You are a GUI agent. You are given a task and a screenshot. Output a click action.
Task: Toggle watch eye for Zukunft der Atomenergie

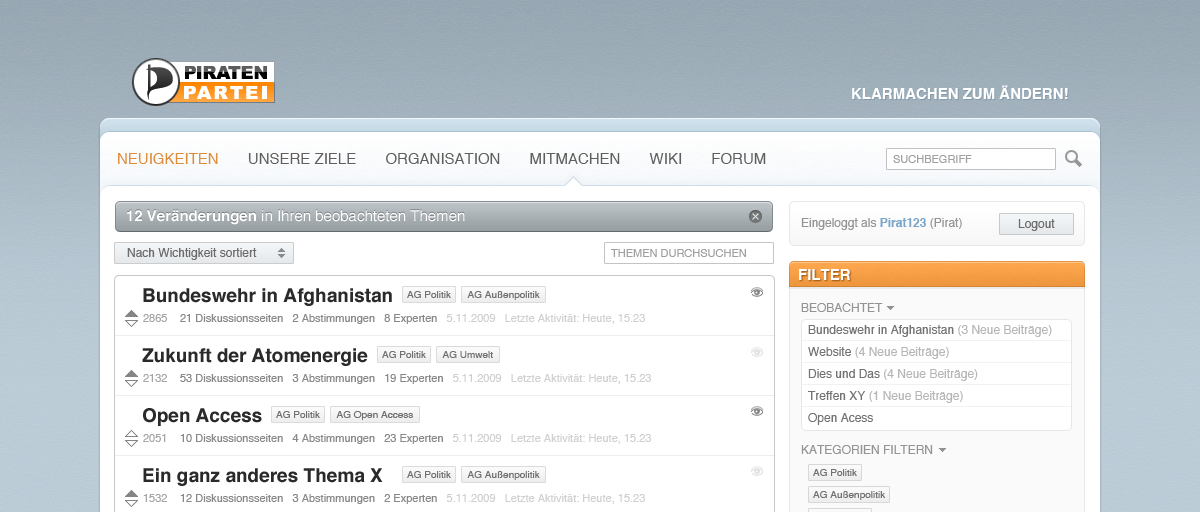click(757, 352)
